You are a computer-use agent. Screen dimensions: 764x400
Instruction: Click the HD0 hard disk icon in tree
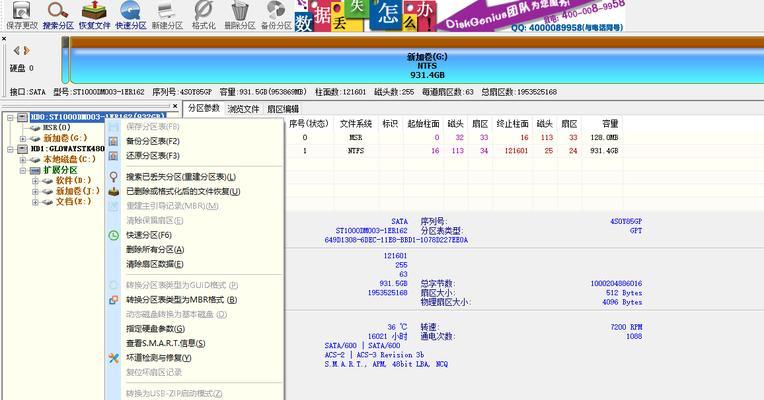coord(23,117)
